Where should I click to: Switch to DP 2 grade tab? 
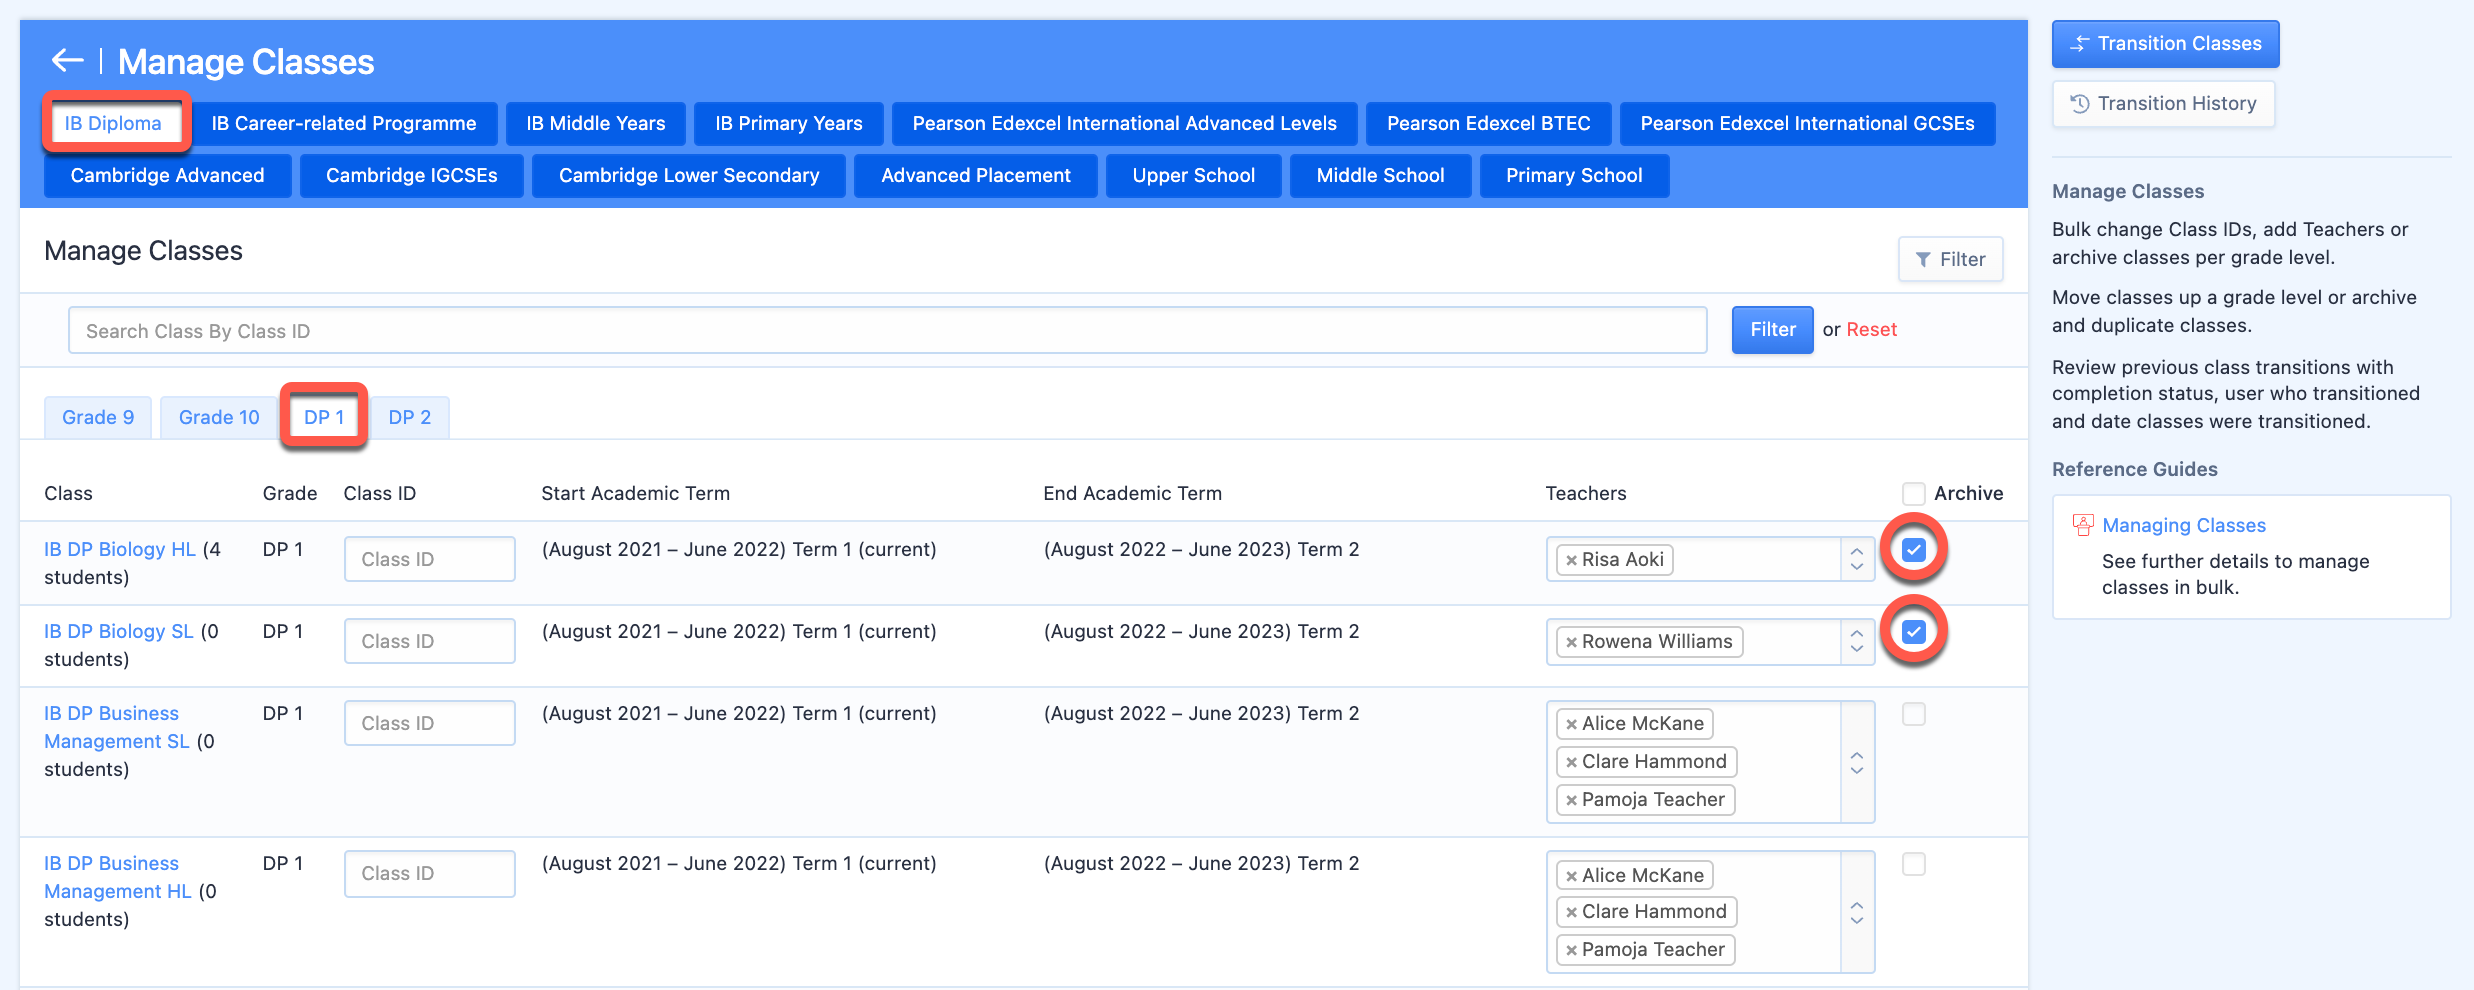pyautogui.click(x=410, y=417)
